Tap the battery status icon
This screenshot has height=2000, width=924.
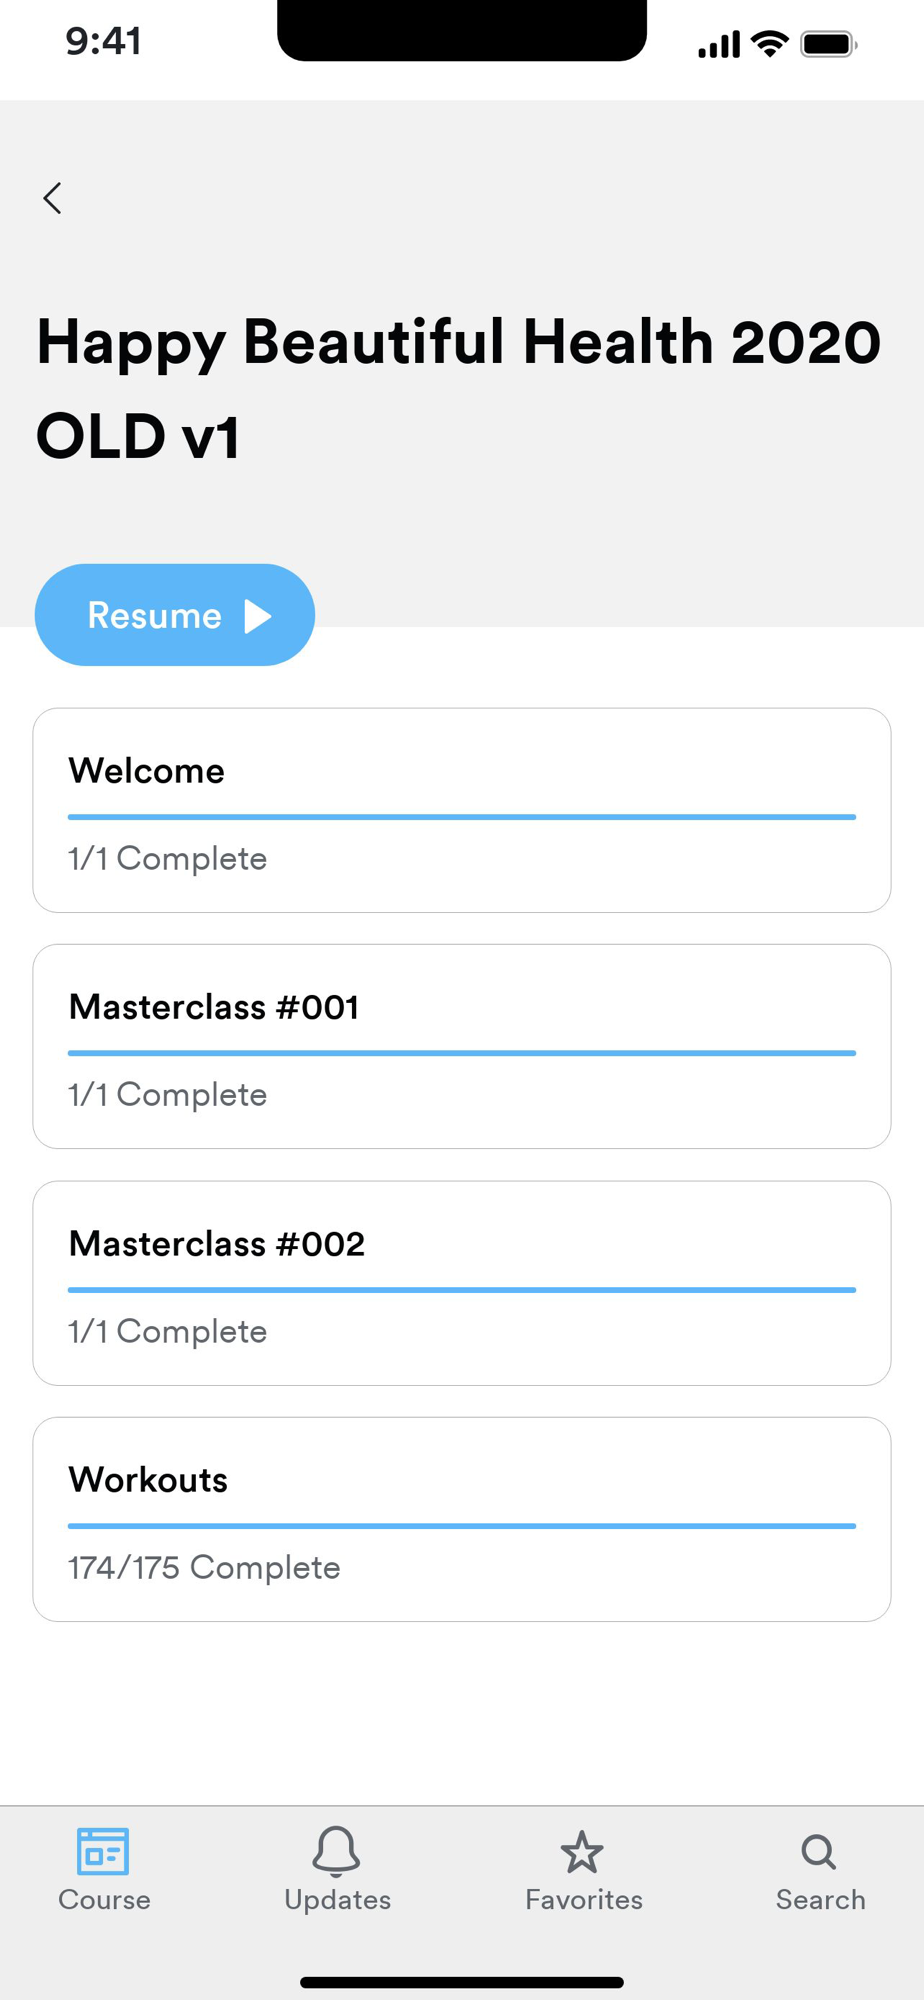coord(828,44)
